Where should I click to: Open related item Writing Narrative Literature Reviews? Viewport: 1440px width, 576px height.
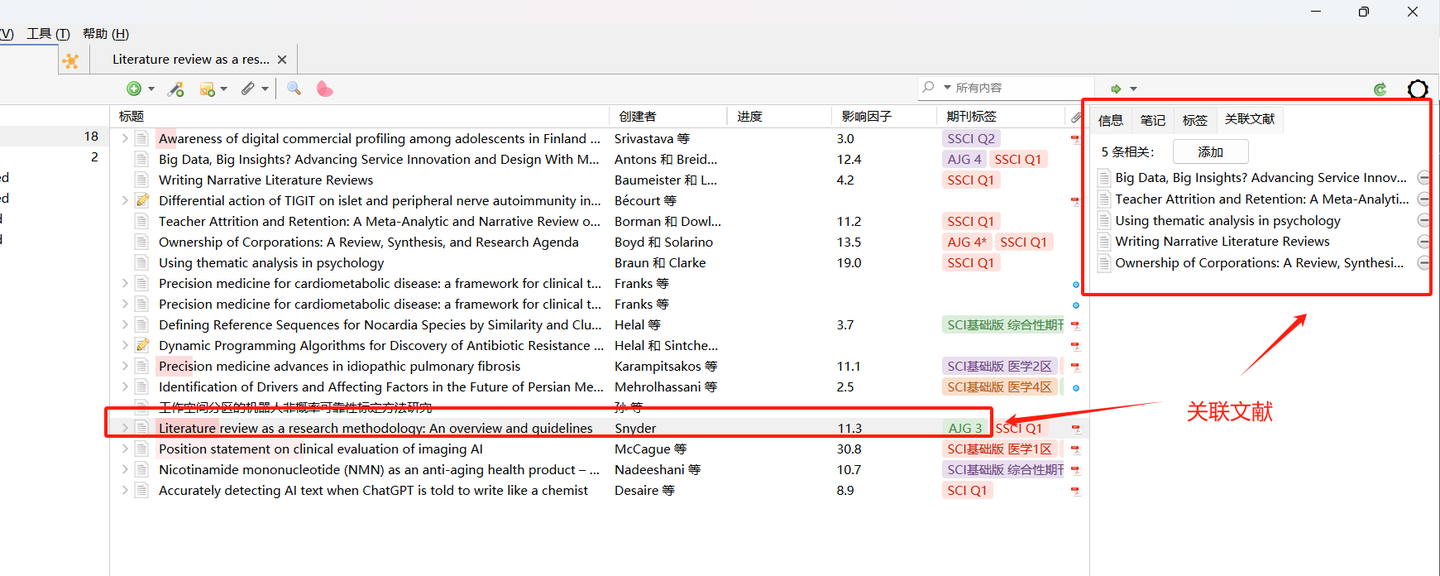click(1222, 242)
